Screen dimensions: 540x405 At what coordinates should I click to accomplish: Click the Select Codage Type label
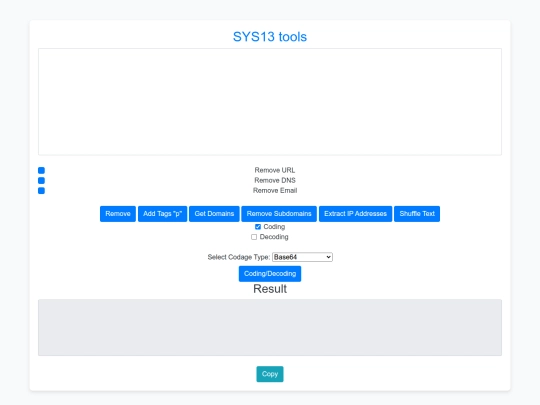coord(239,257)
